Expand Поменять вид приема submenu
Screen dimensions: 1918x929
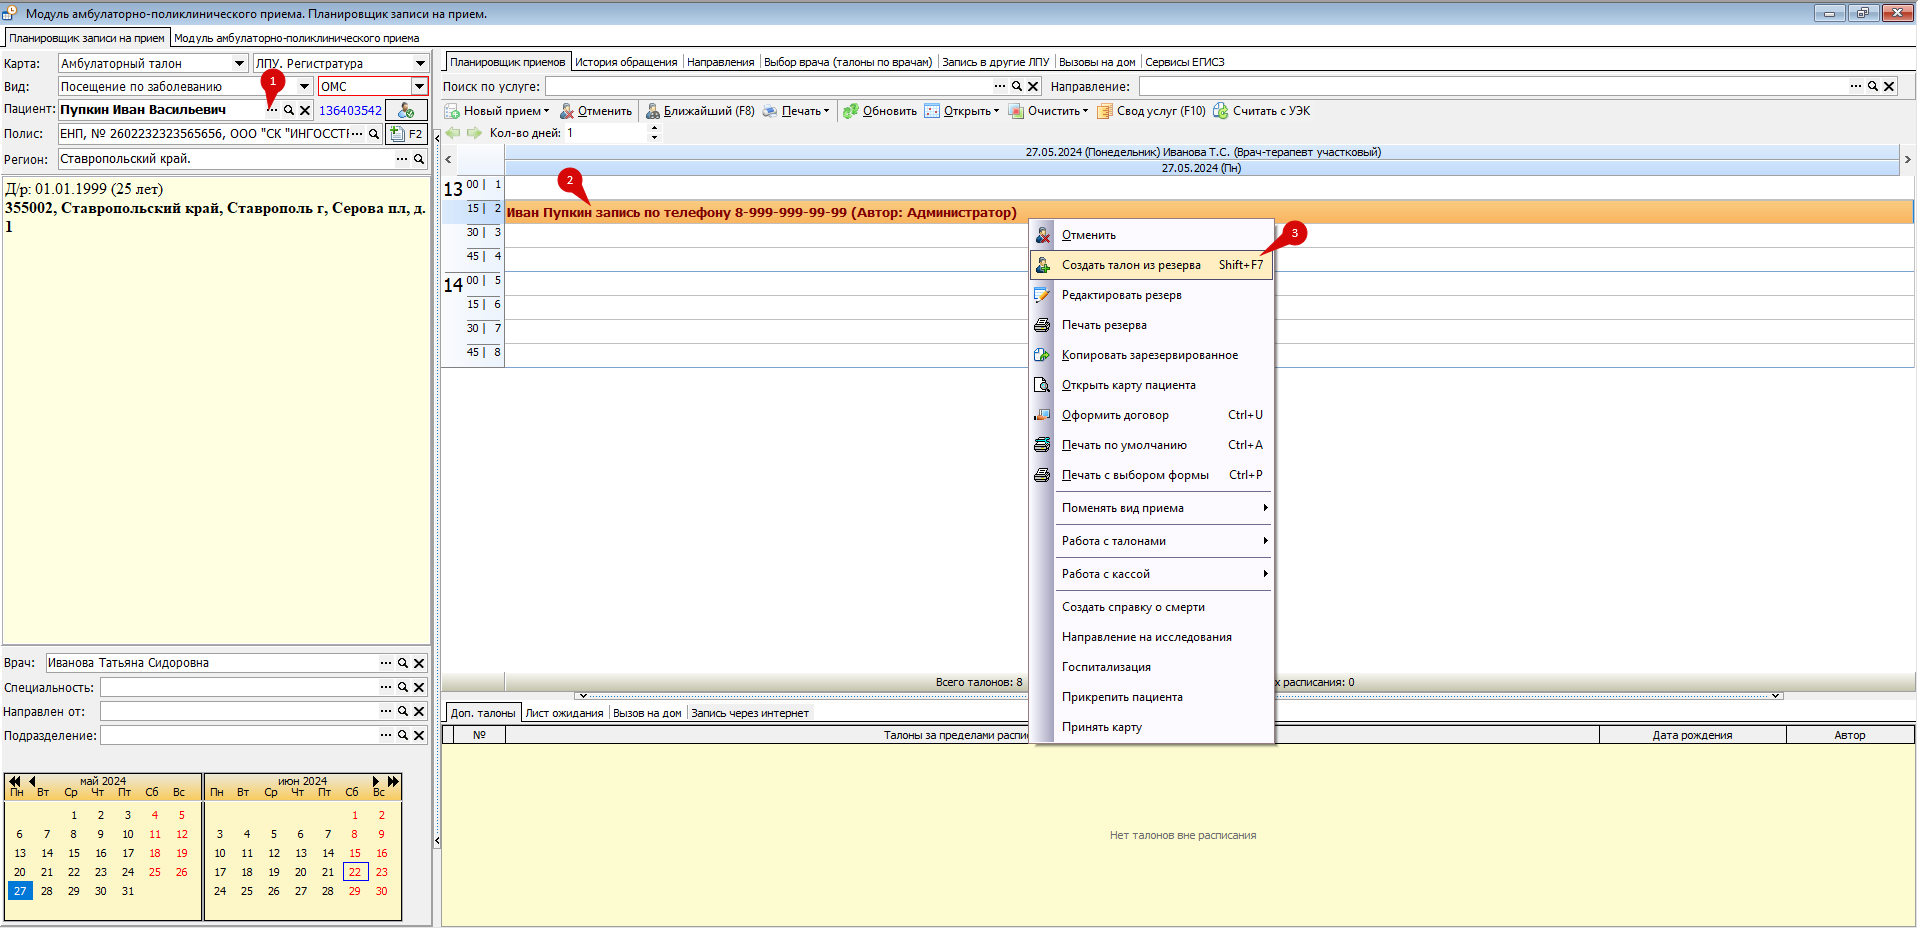(1152, 508)
